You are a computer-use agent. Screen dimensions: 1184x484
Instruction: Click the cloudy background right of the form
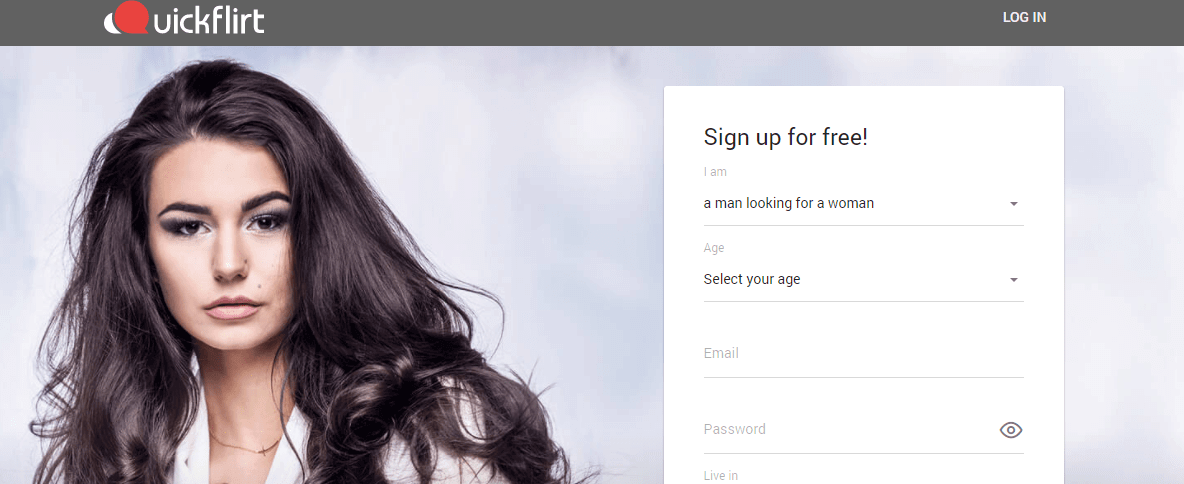click(1125, 264)
